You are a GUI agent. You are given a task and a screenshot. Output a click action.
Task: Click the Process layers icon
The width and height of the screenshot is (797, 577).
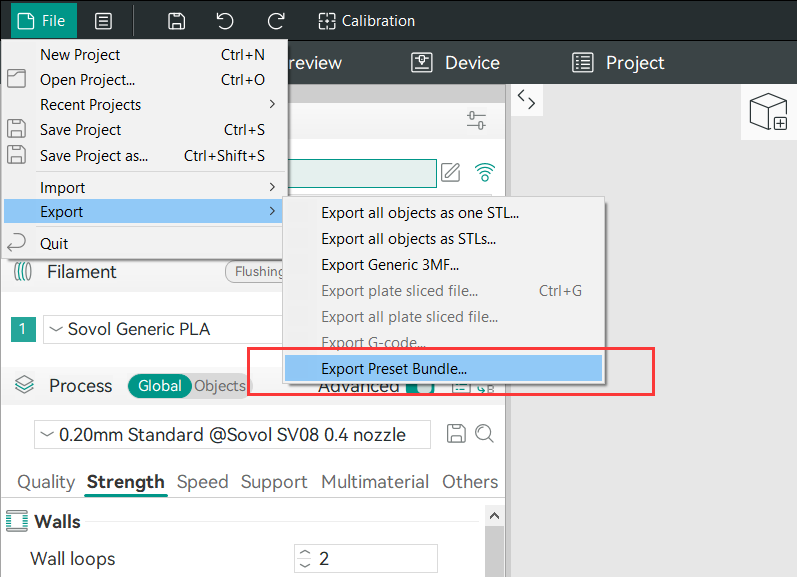coord(24,385)
